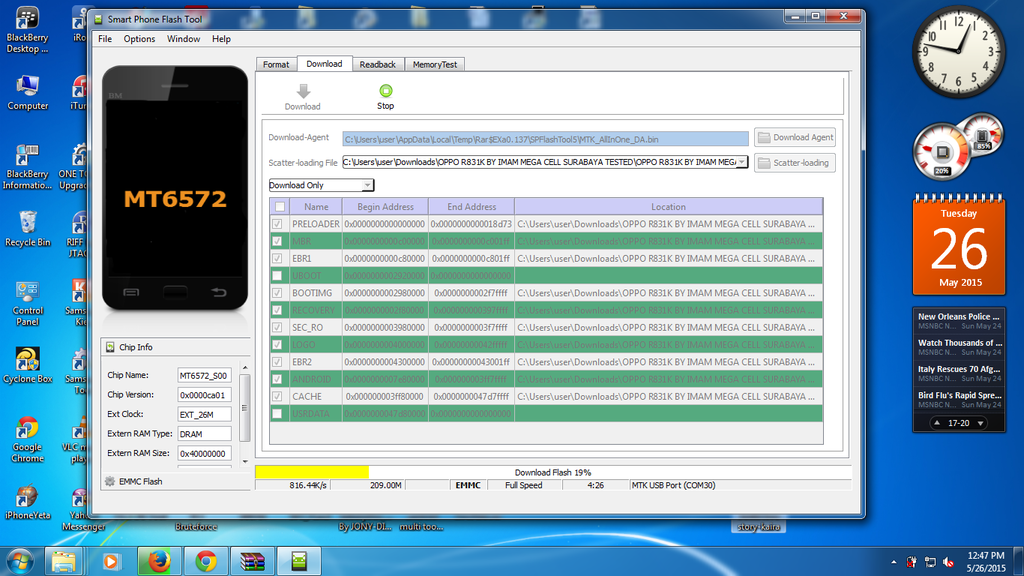
Task: Toggle the UBOOT partition checkbox
Action: 277,275
